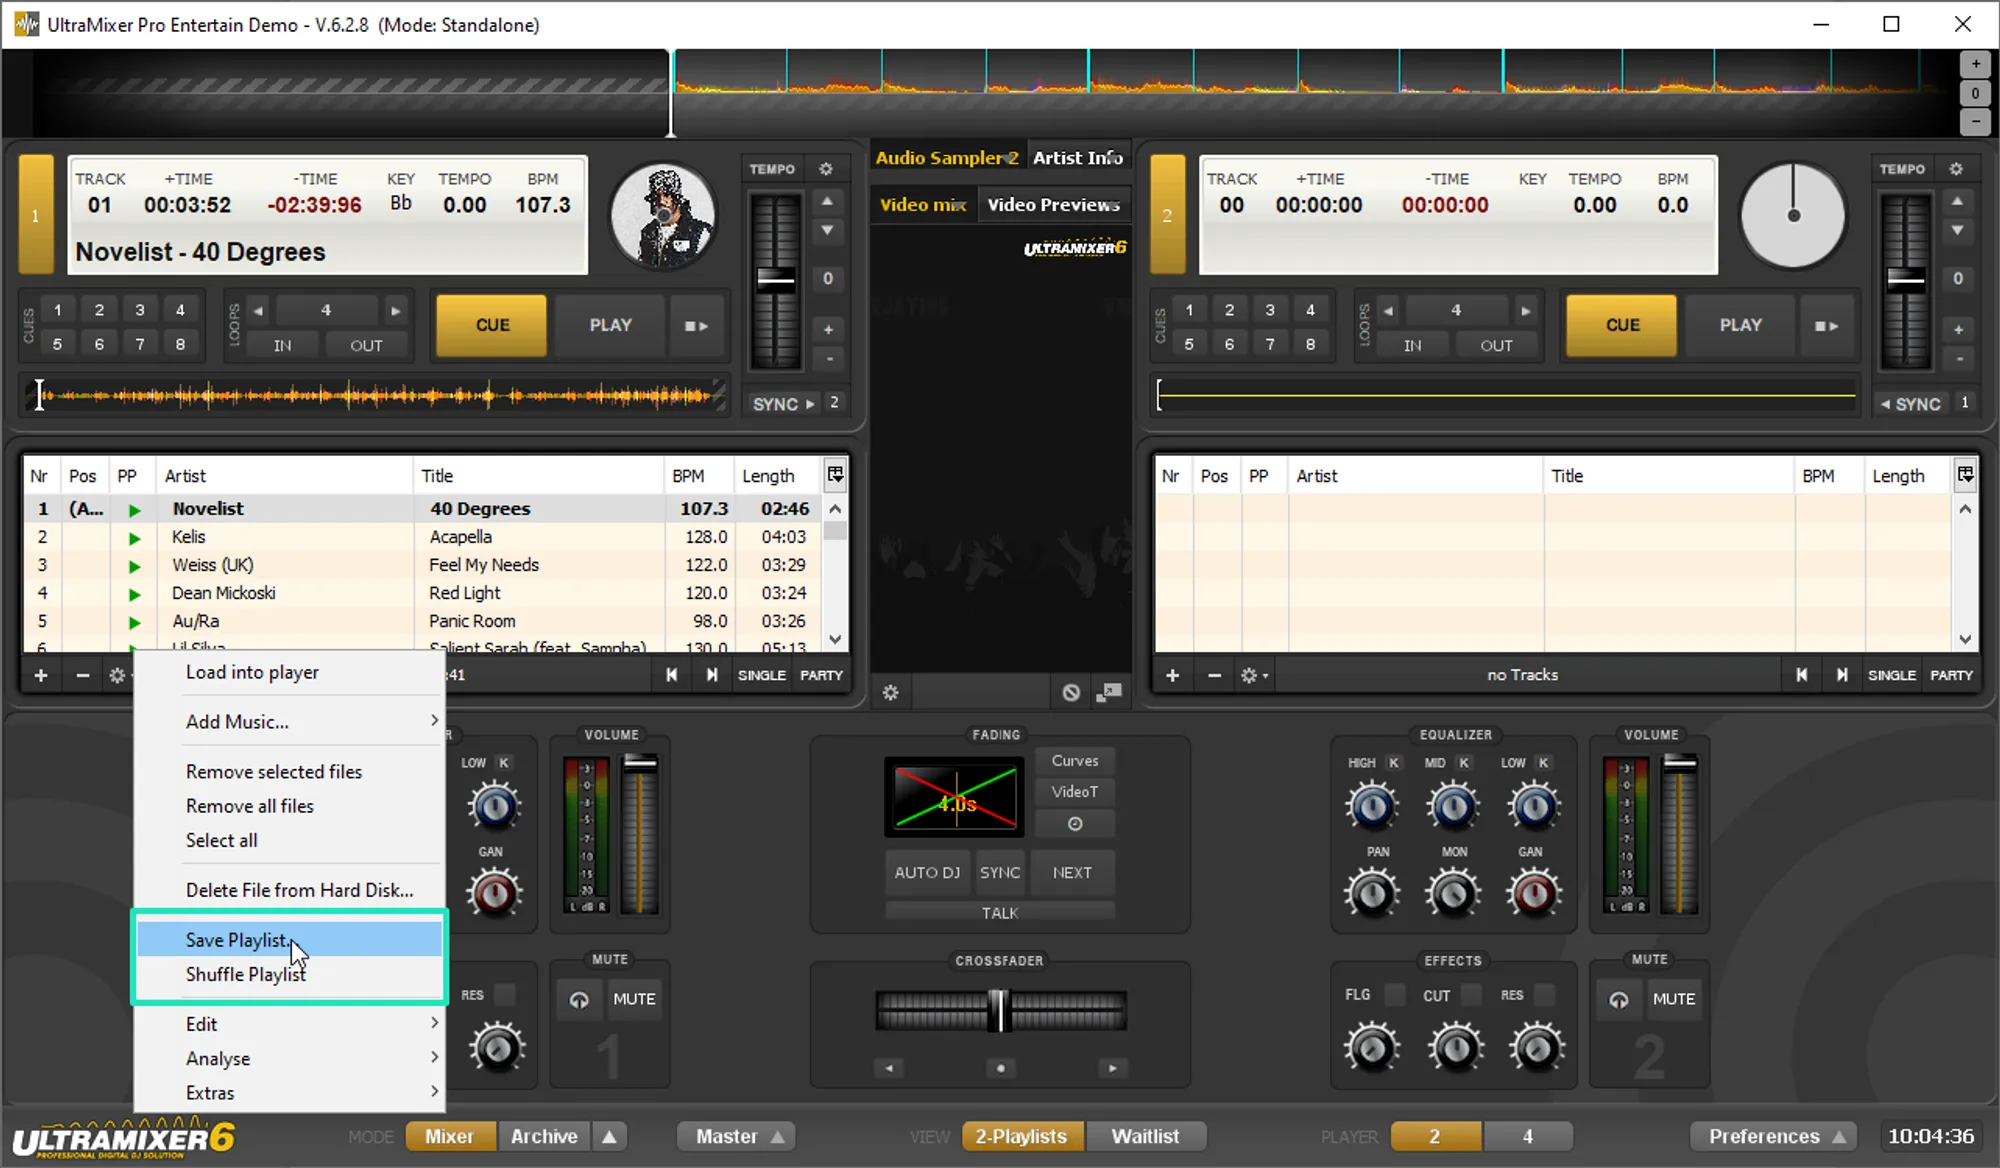This screenshot has height=1168, width=2000.
Task: Click the Waitlist view button
Action: [1145, 1137]
